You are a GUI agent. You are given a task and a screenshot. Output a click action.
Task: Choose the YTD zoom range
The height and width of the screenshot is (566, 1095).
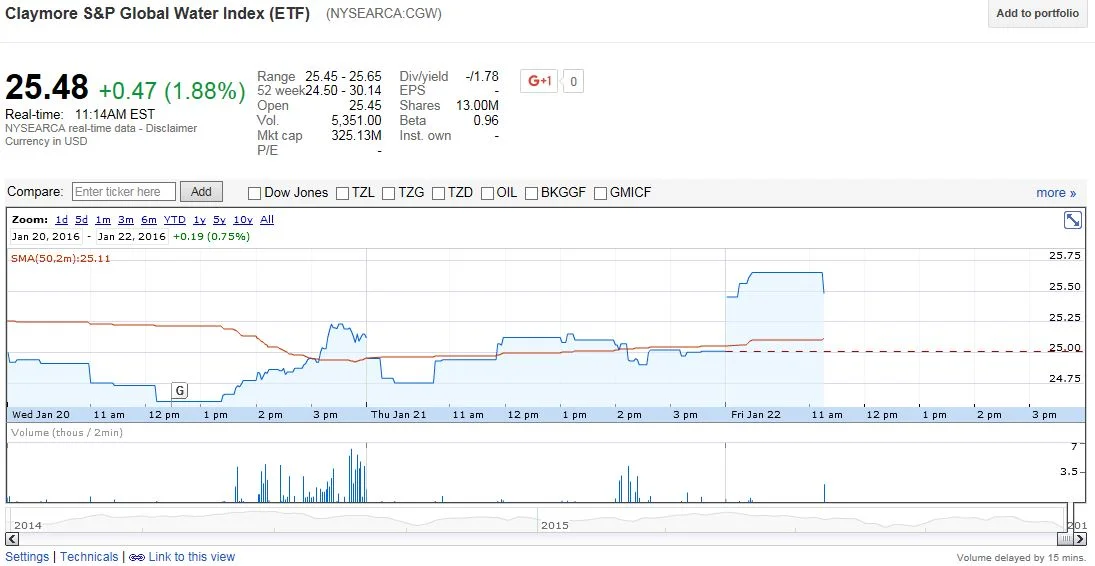click(x=175, y=219)
